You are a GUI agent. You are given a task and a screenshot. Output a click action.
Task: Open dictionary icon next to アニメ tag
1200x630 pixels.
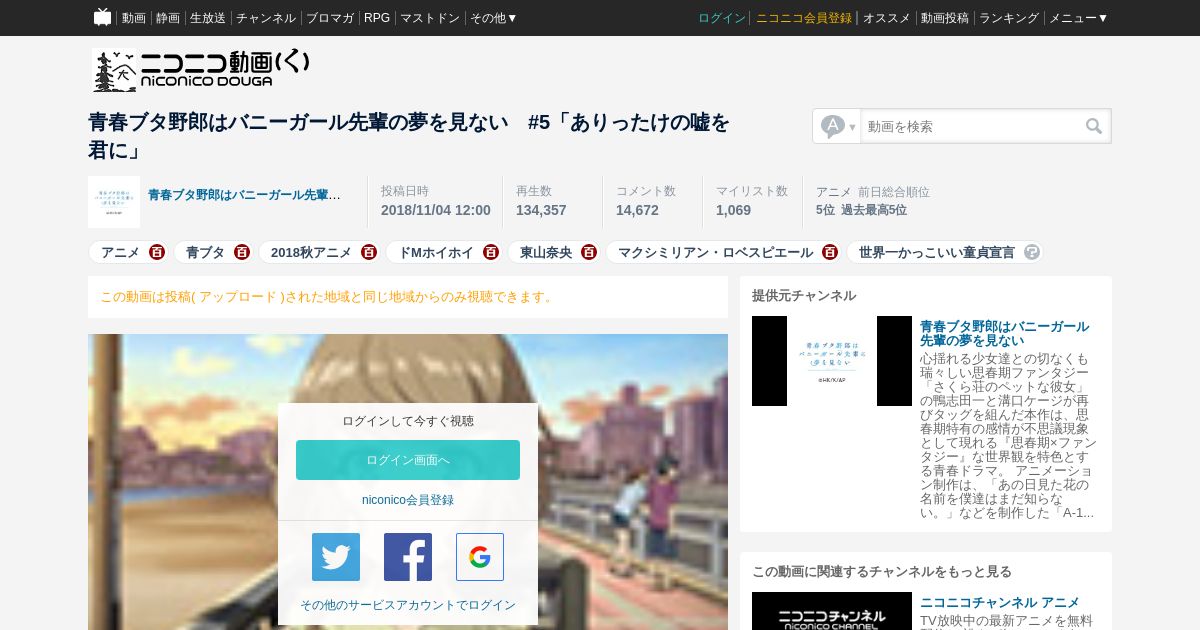click(157, 252)
